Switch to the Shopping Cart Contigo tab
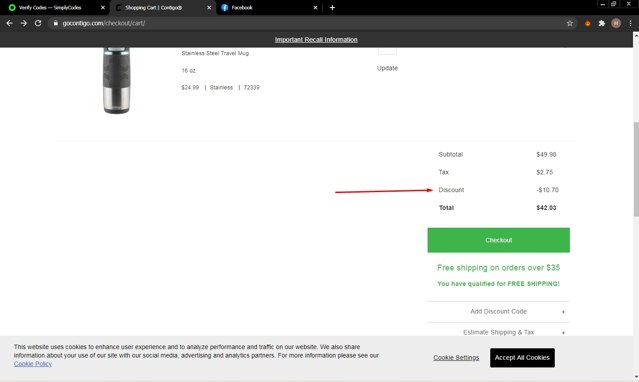The image size is (639, 382). coord(154,7)
